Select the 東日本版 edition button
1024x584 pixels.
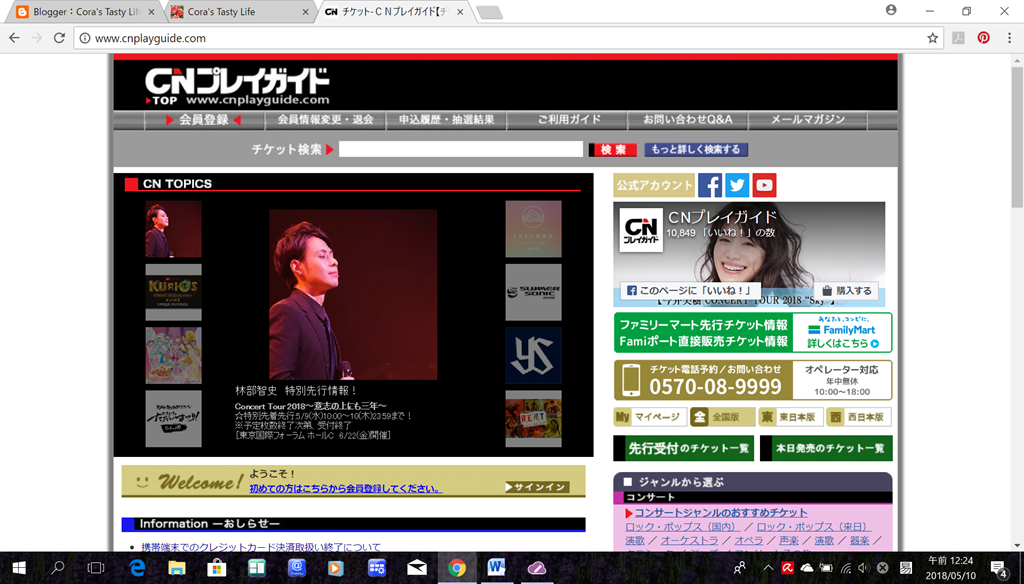tap(790, 417)
